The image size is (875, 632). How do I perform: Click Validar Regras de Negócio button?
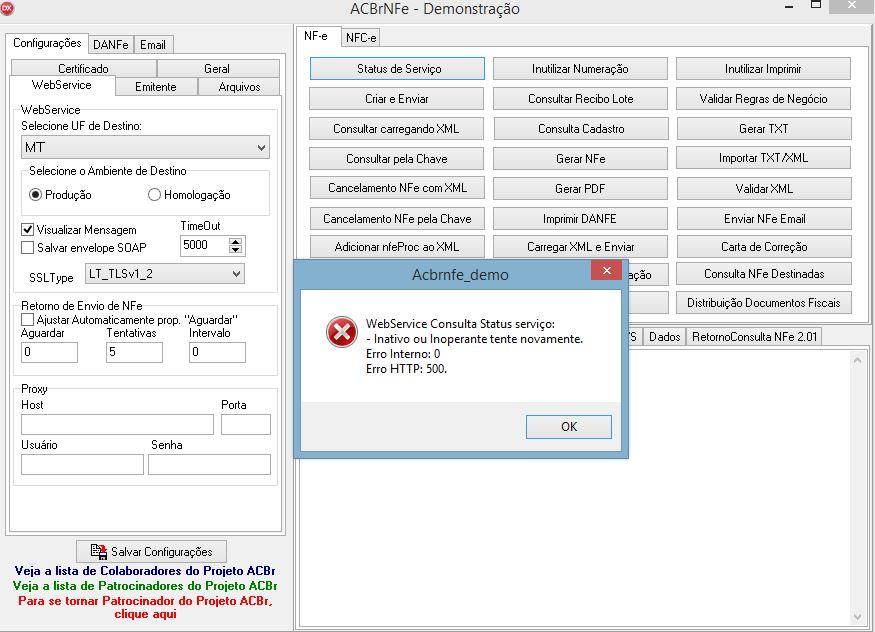tap(763, 99)
